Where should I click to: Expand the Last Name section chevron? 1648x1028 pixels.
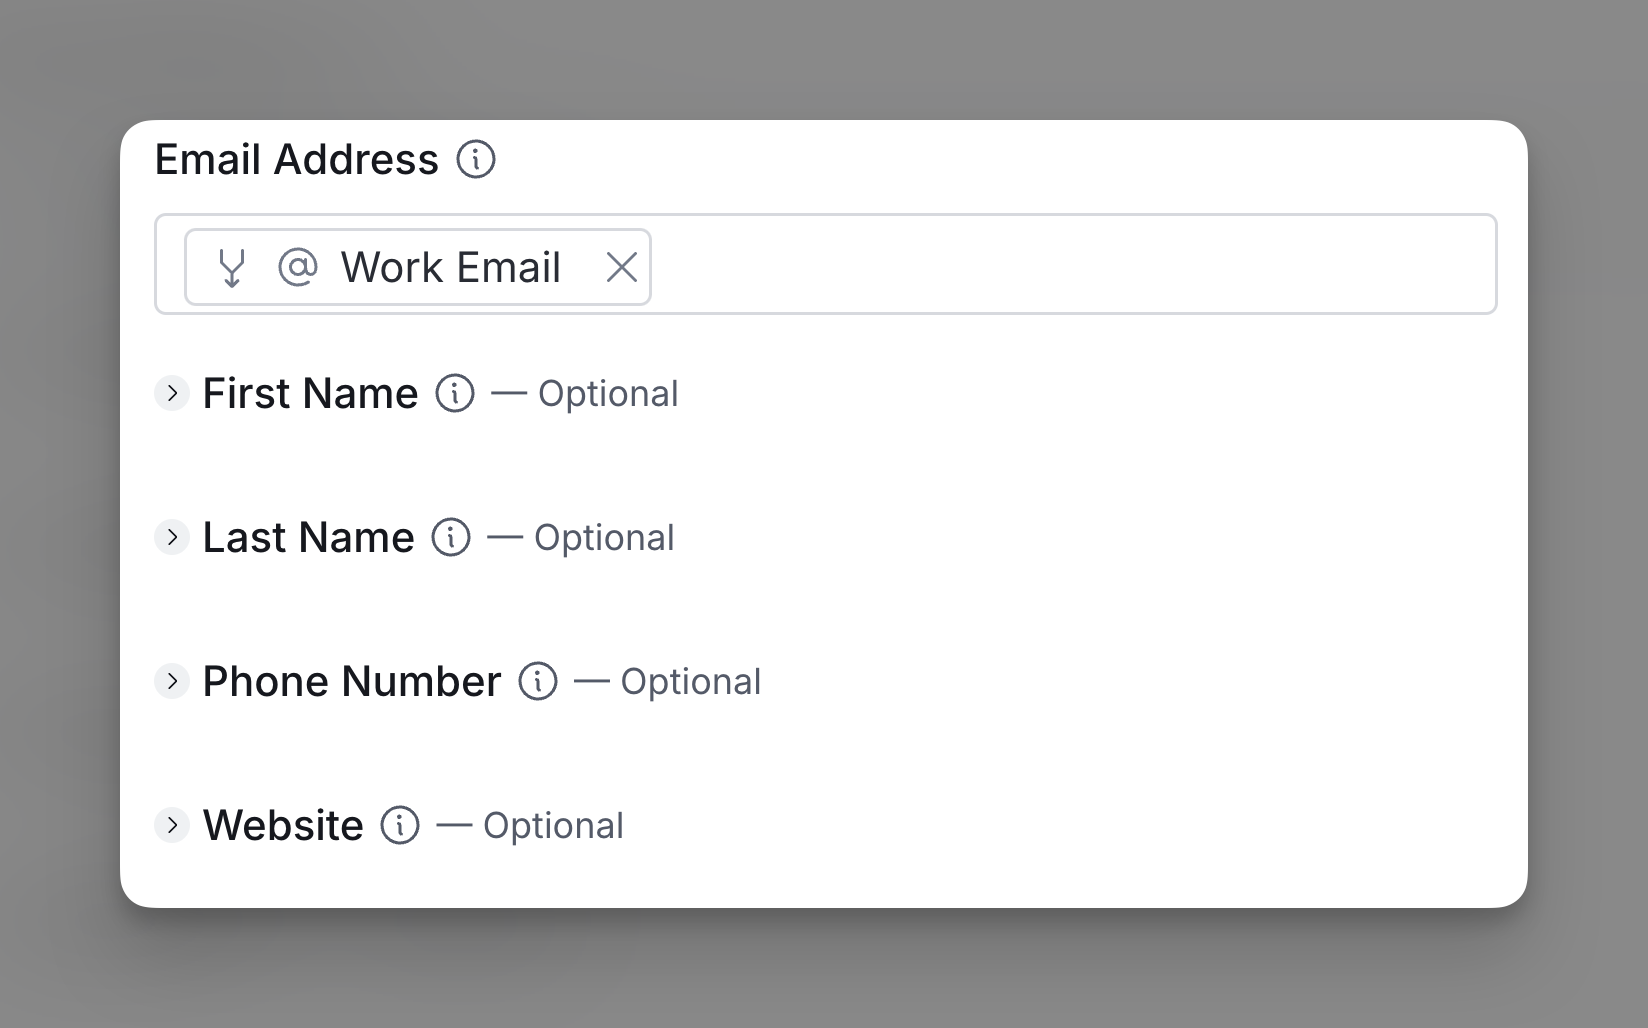(x=172, y=537)
